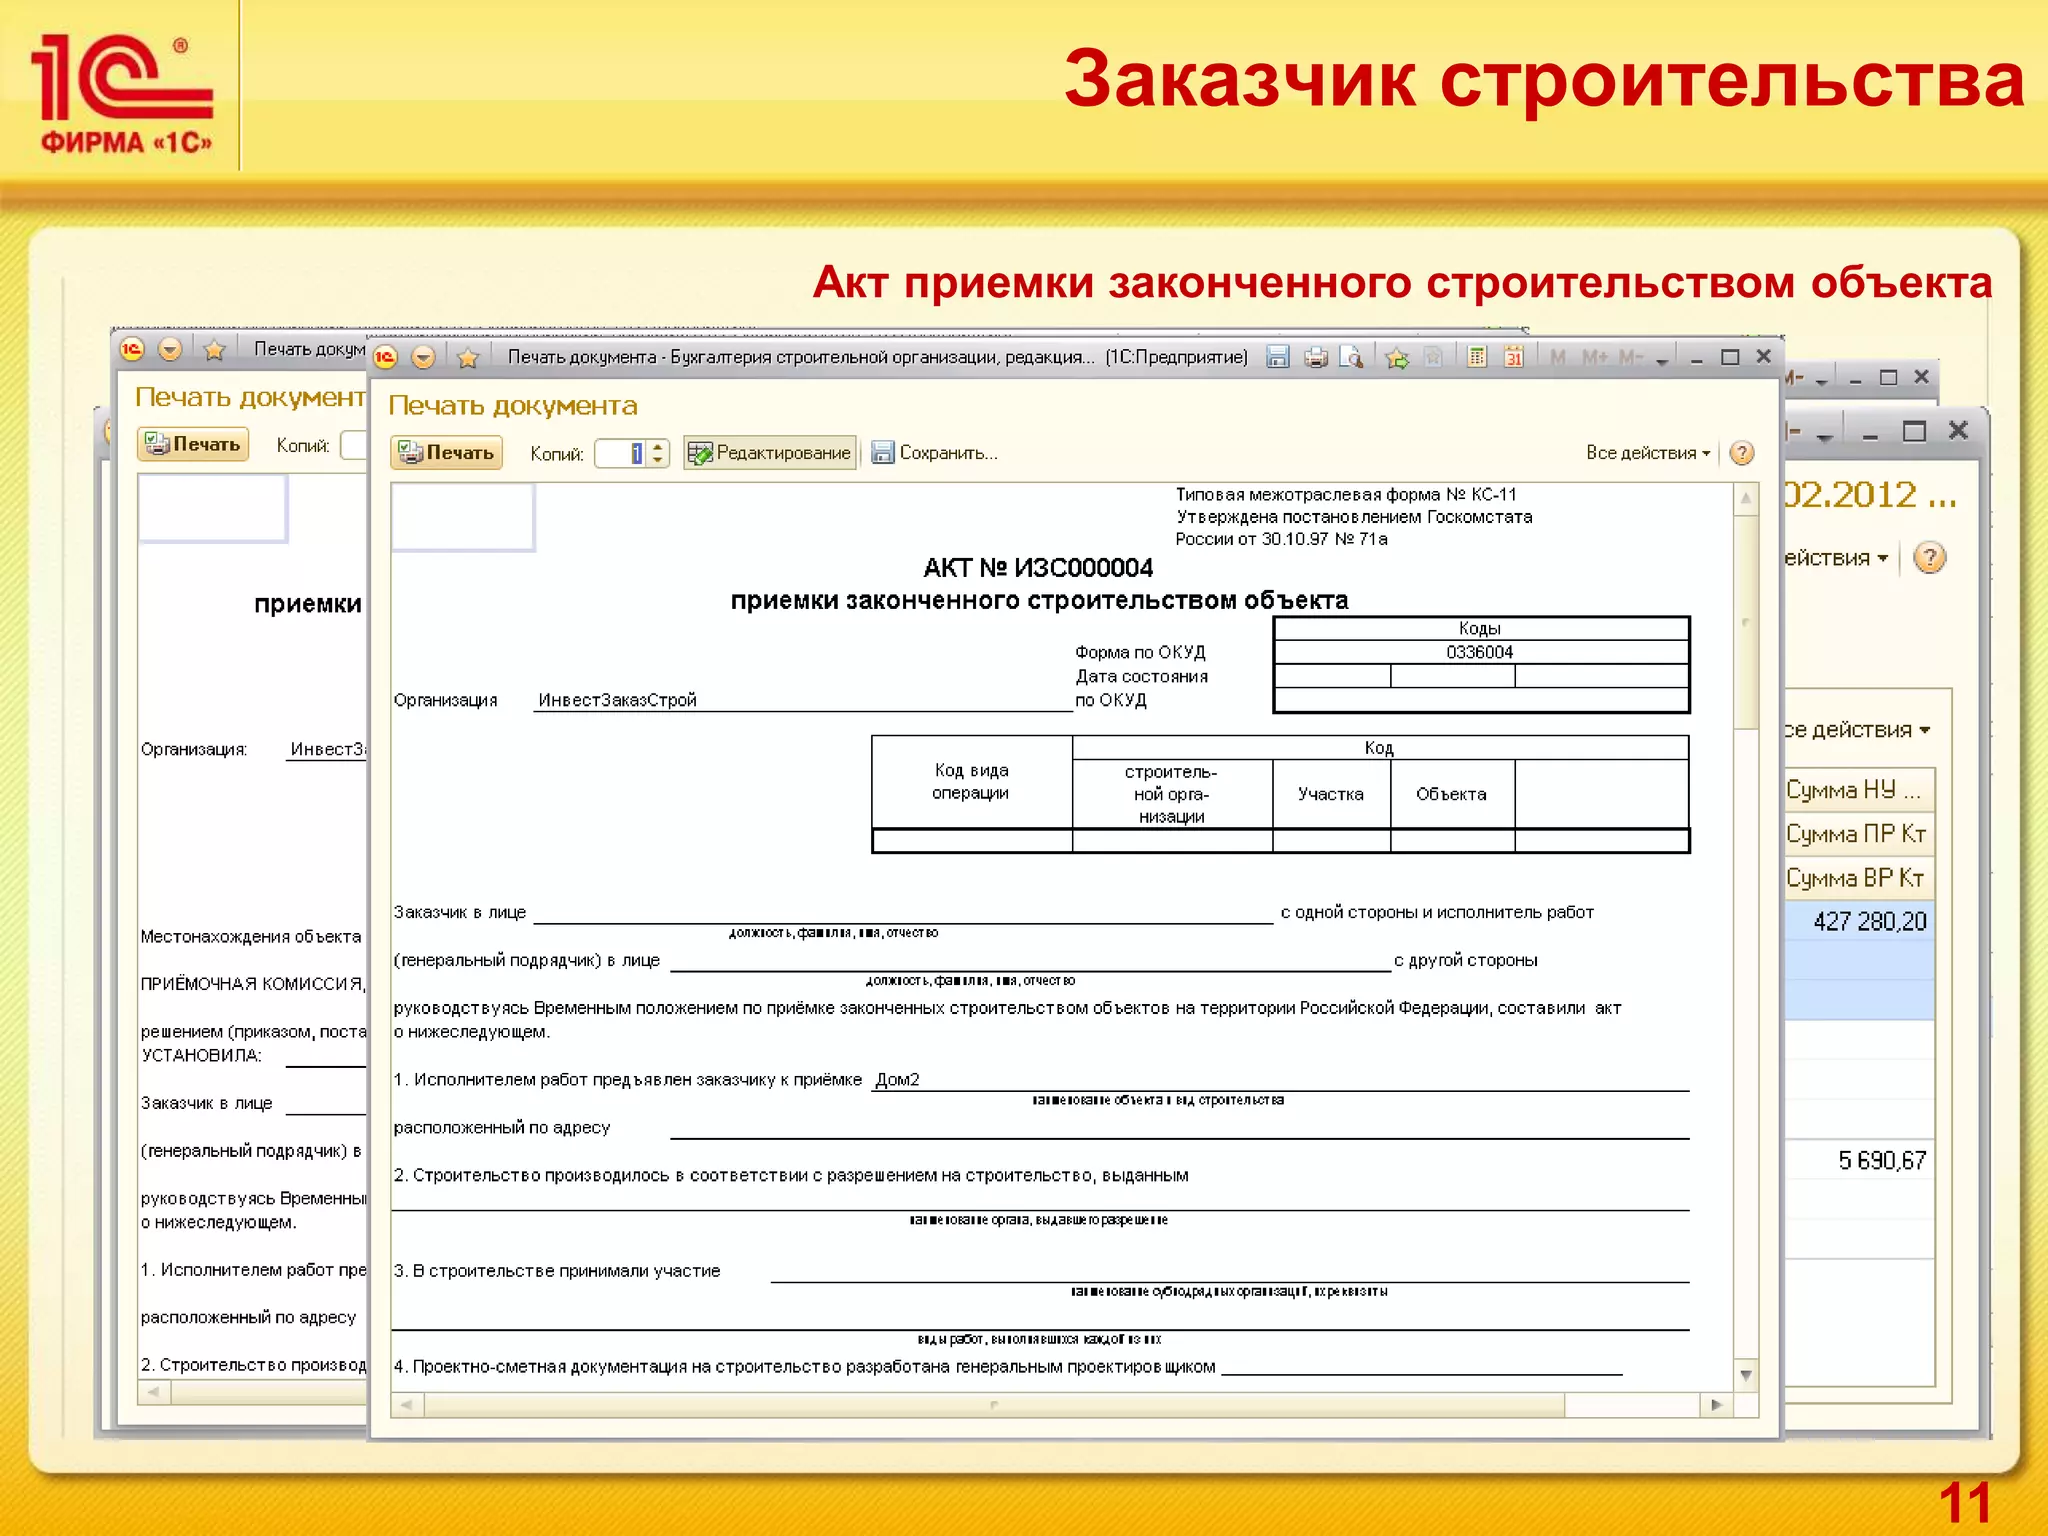The image size is (2048, 1536).
Task: Click the empty logo placeholder box in front document
Action: (462, 517)
